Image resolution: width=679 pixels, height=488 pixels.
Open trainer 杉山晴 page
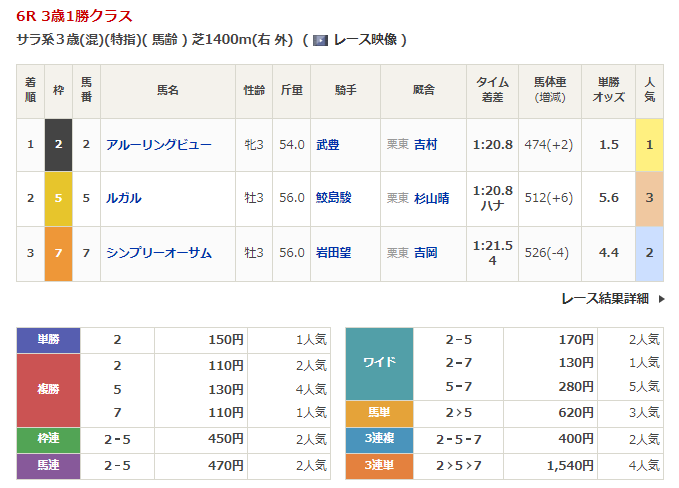click(432, 198)
